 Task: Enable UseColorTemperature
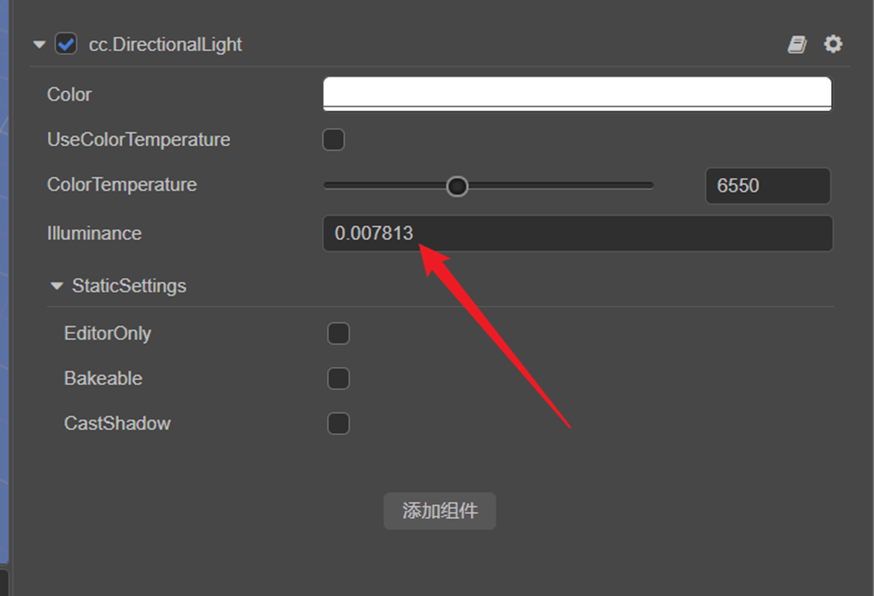tap(333, 139)
